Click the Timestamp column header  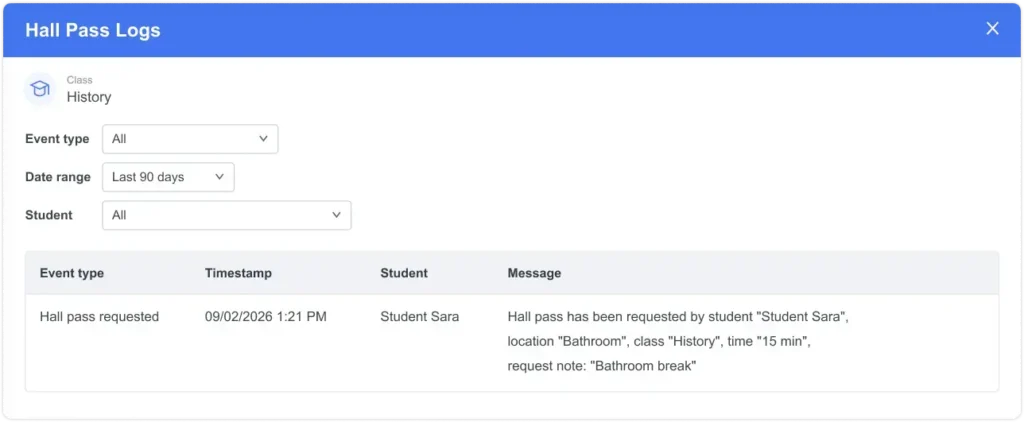point(238,273)
